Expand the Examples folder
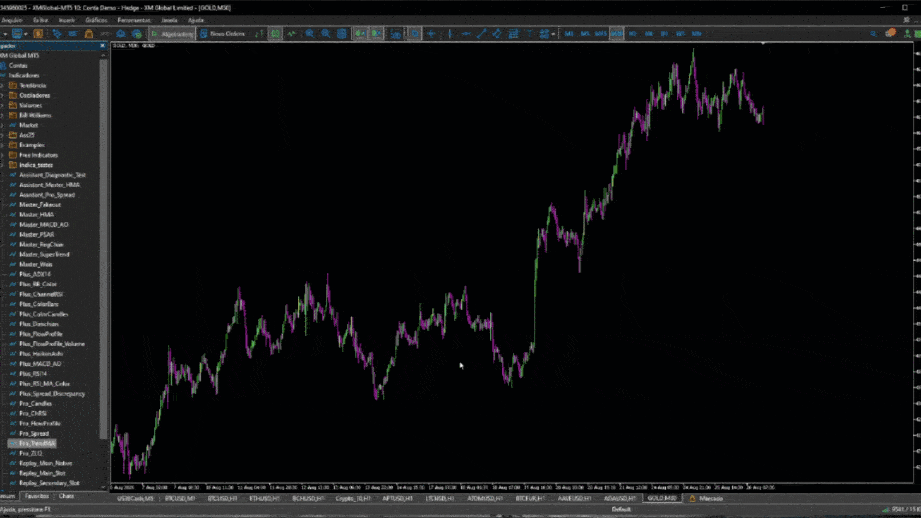Viewport: 921px width, 518px height. pyautogui.click(x=2, y=145)
